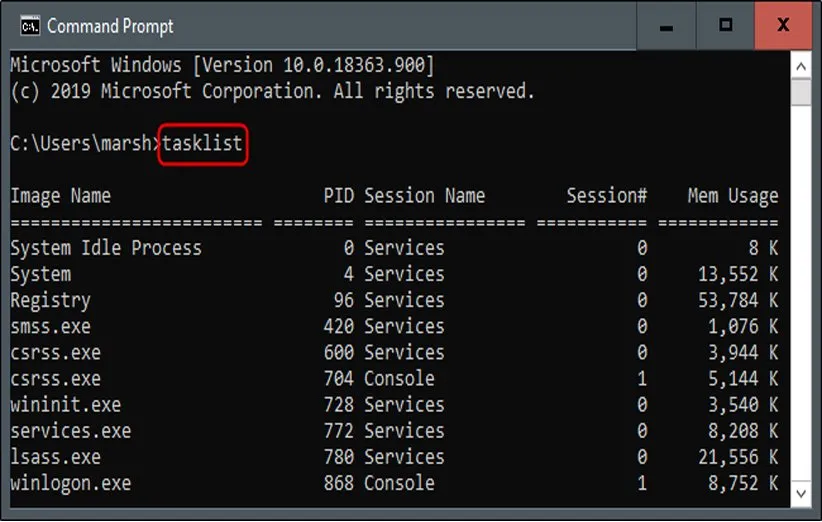Click the Registry process name
This screenshot has width=822, height=522.
point(50,300)
